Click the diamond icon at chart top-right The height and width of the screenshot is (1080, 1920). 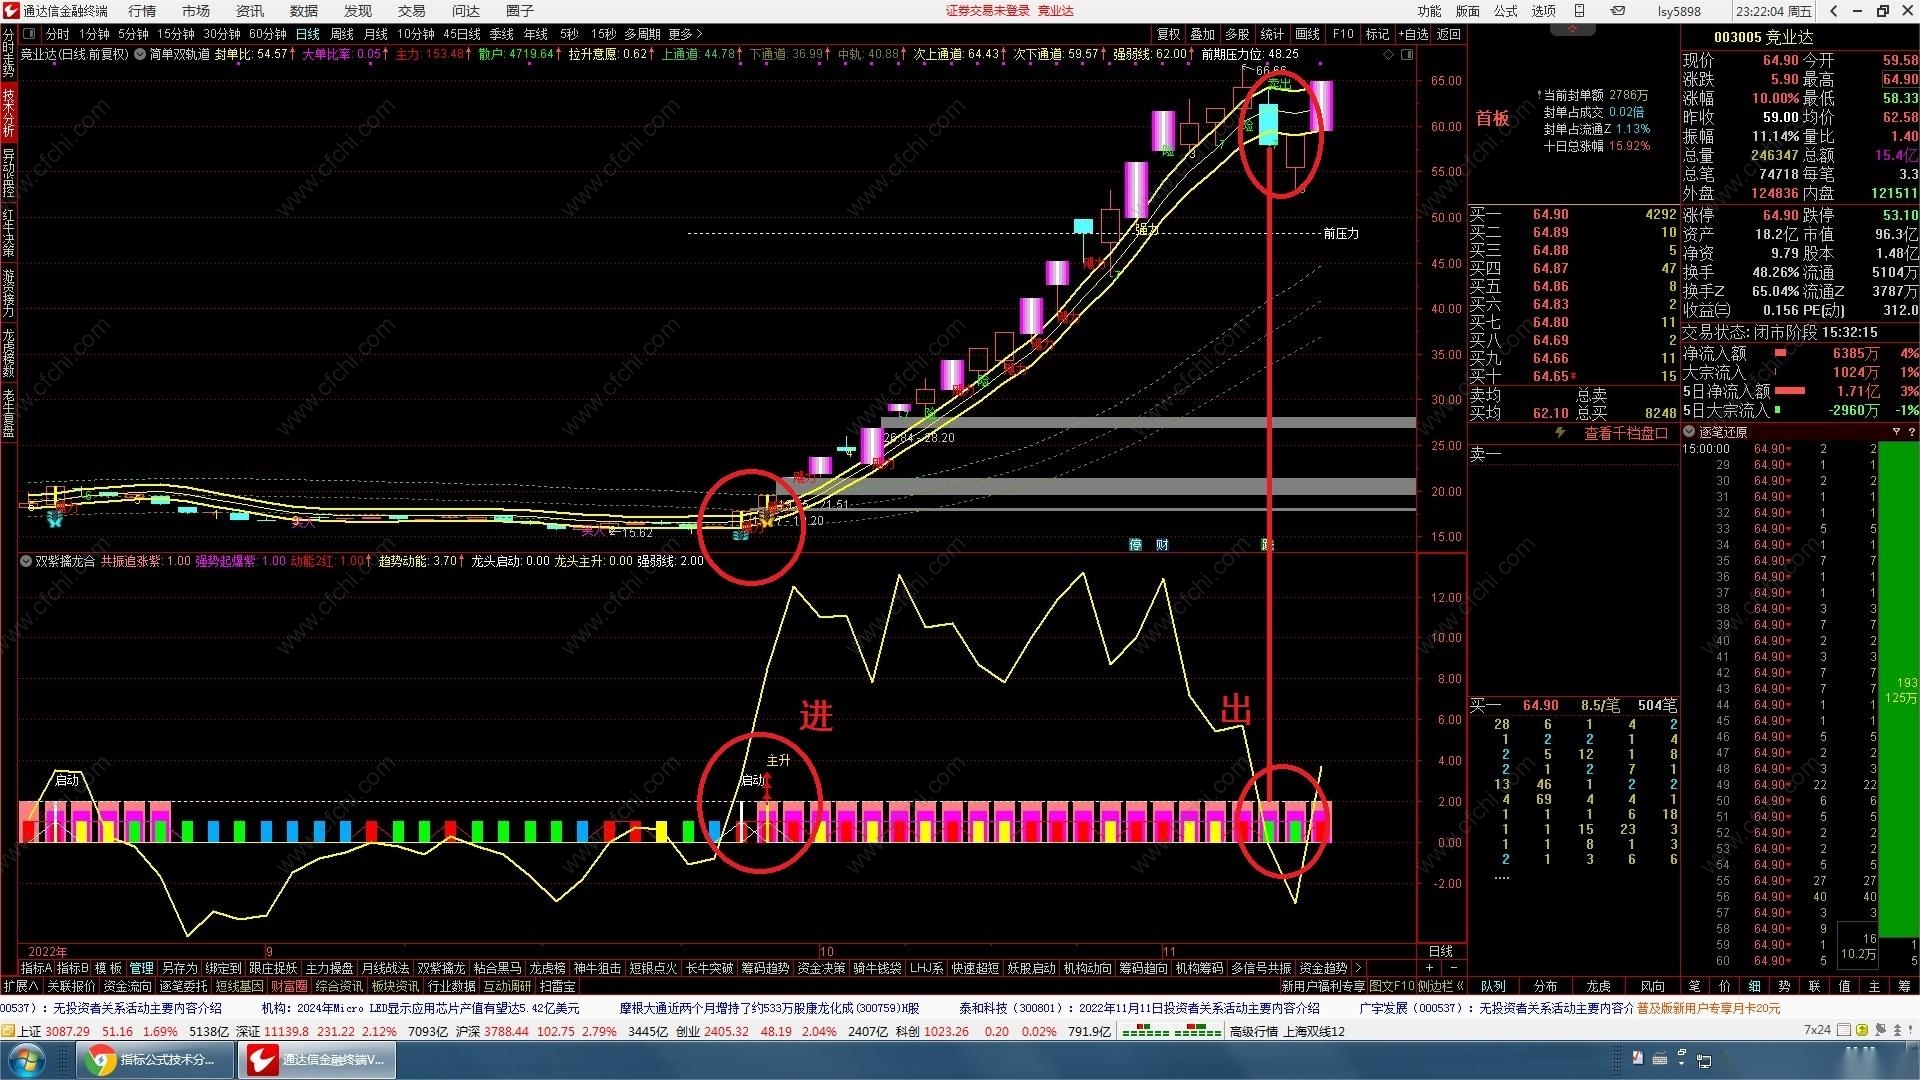(1388, 54)
